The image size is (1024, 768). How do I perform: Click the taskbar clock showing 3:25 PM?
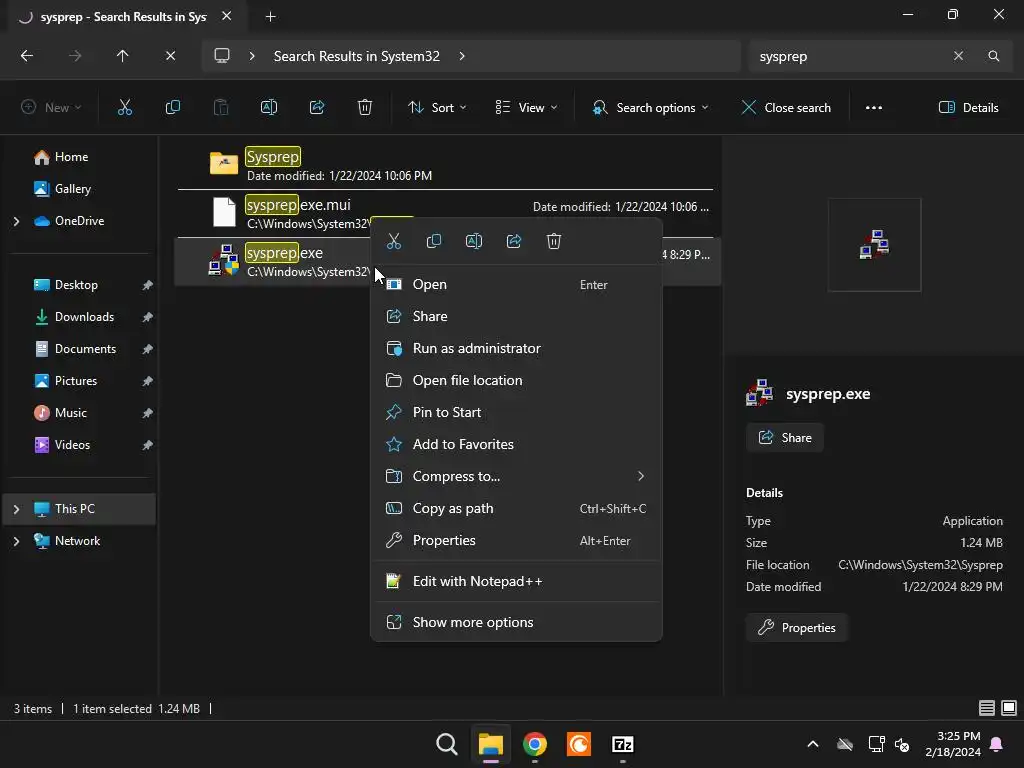pos(953,744)
